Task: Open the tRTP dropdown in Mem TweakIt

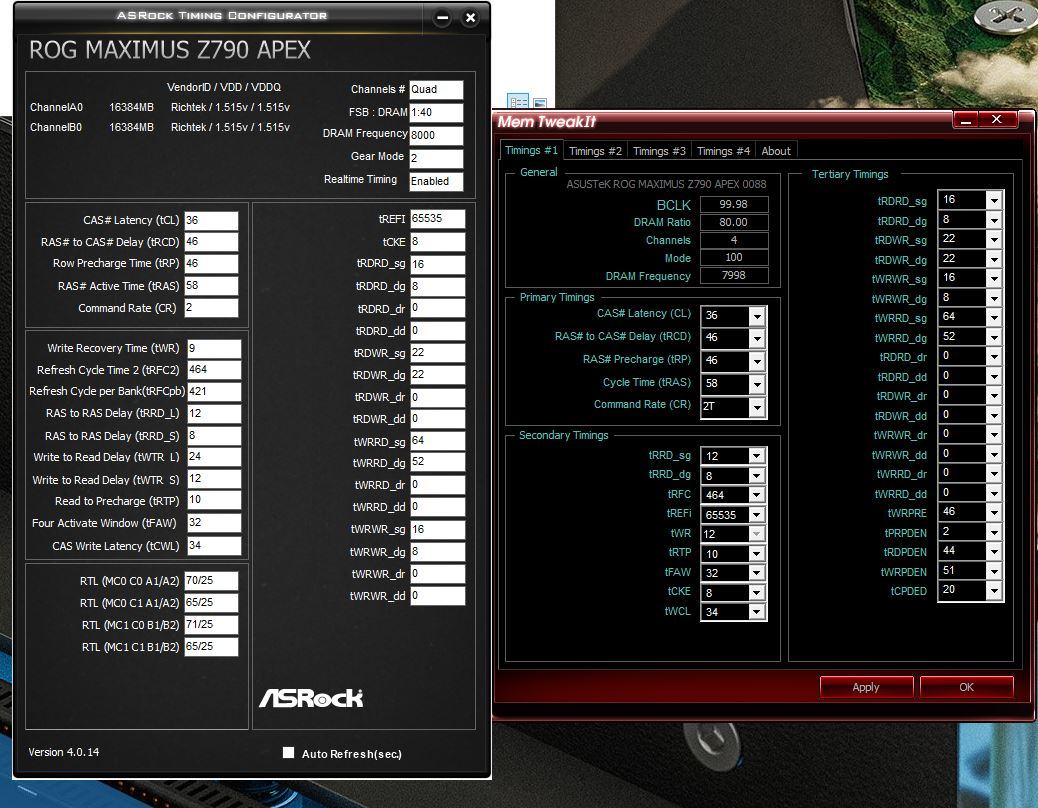Action: pyautogui.click(x=756, y=553)
